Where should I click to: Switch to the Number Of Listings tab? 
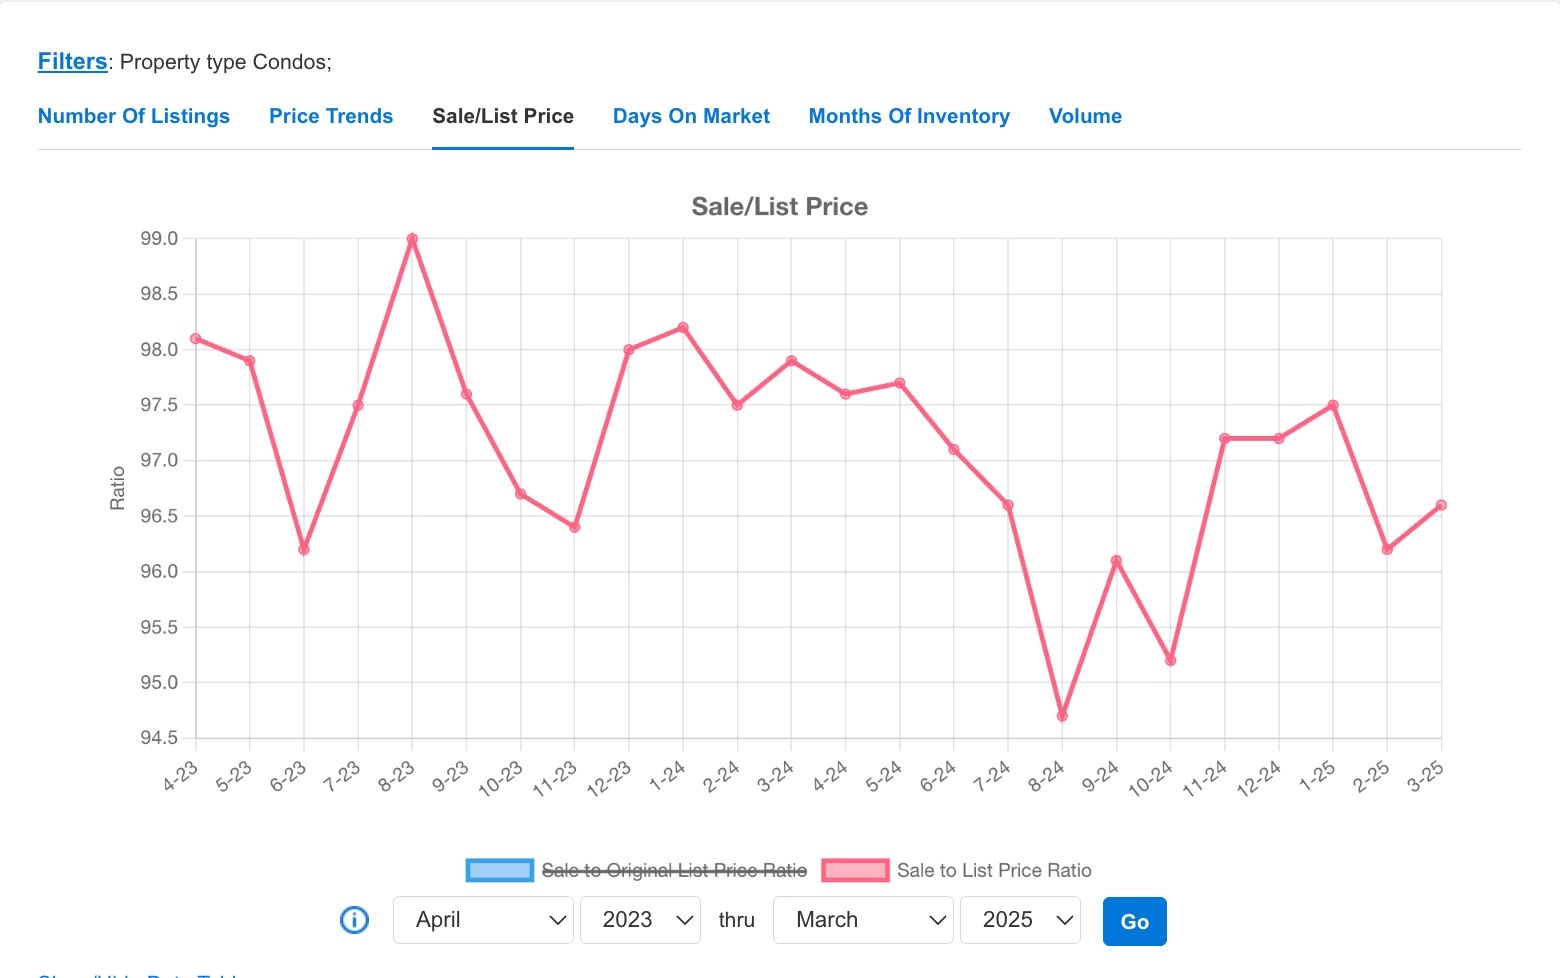[x=134, y=116]
